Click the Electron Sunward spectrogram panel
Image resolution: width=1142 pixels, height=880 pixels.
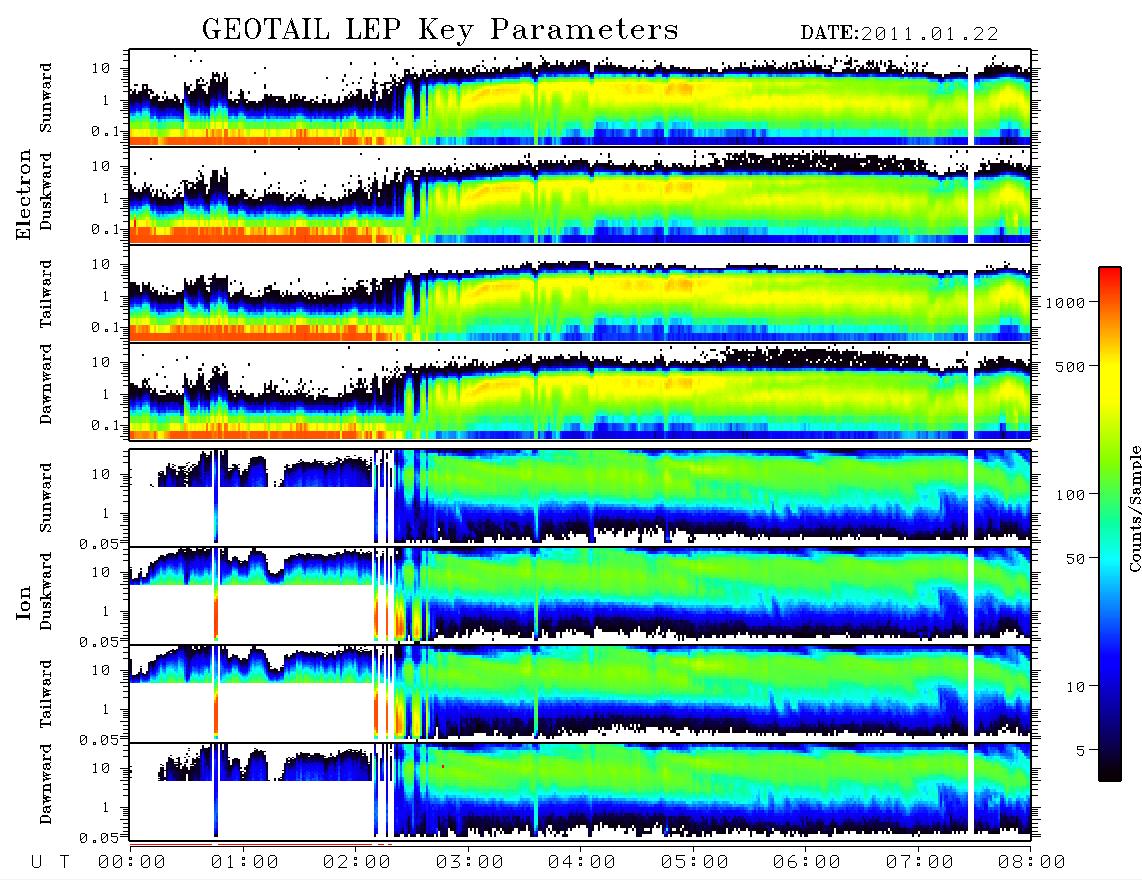(580, 97)
